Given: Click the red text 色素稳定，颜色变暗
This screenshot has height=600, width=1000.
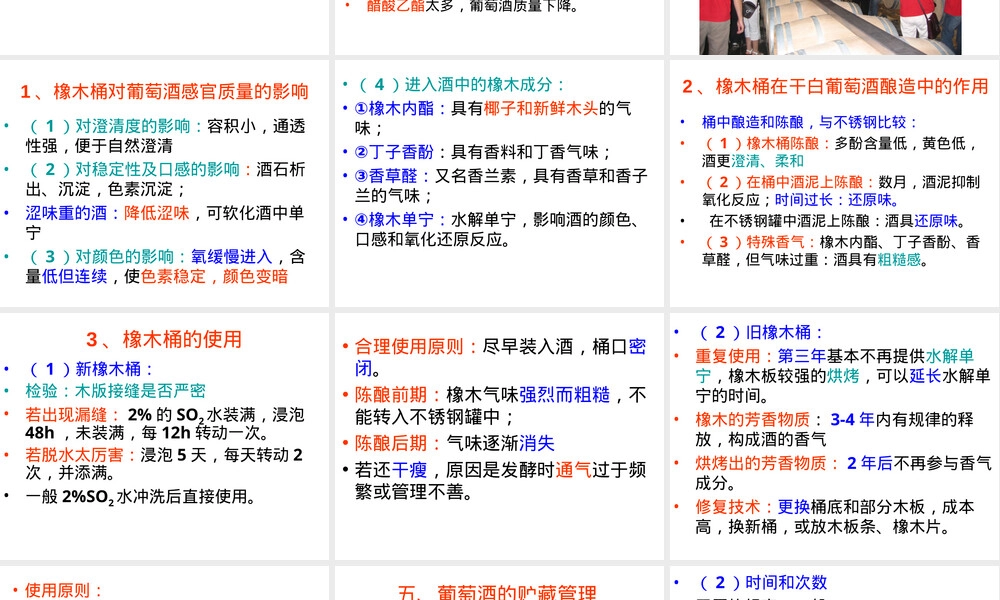Looking at the screenshot, I should tap(214, 276).
